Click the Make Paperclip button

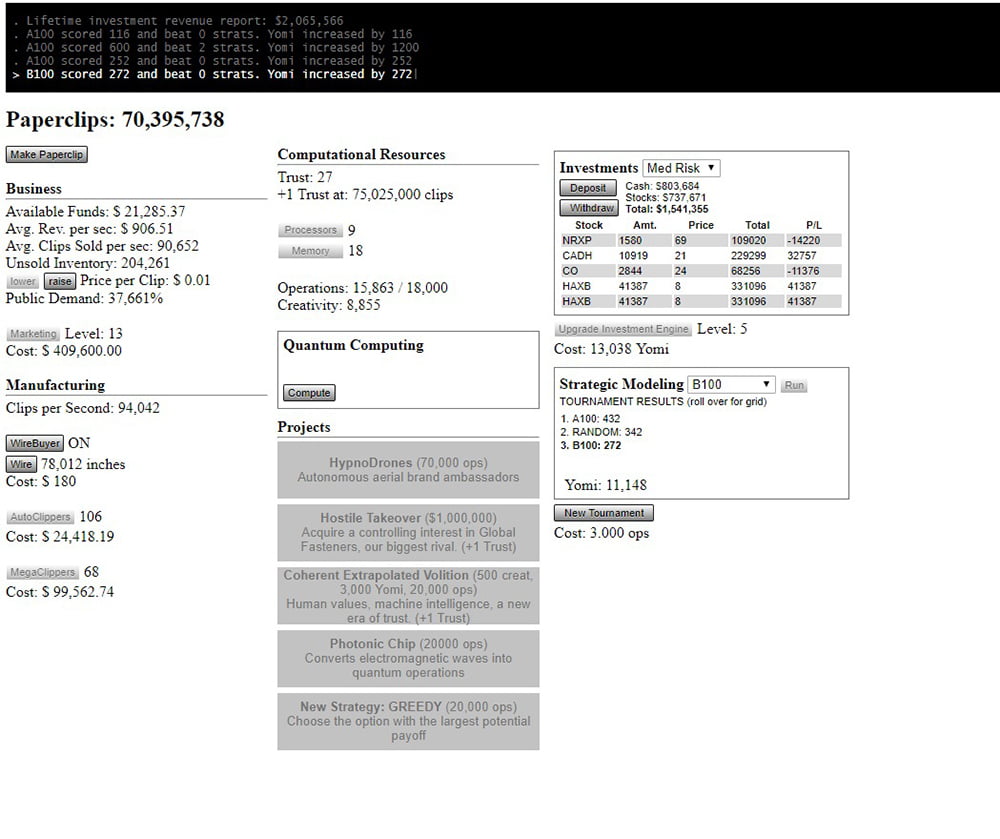pyautogui.click(x=46, y=155)
